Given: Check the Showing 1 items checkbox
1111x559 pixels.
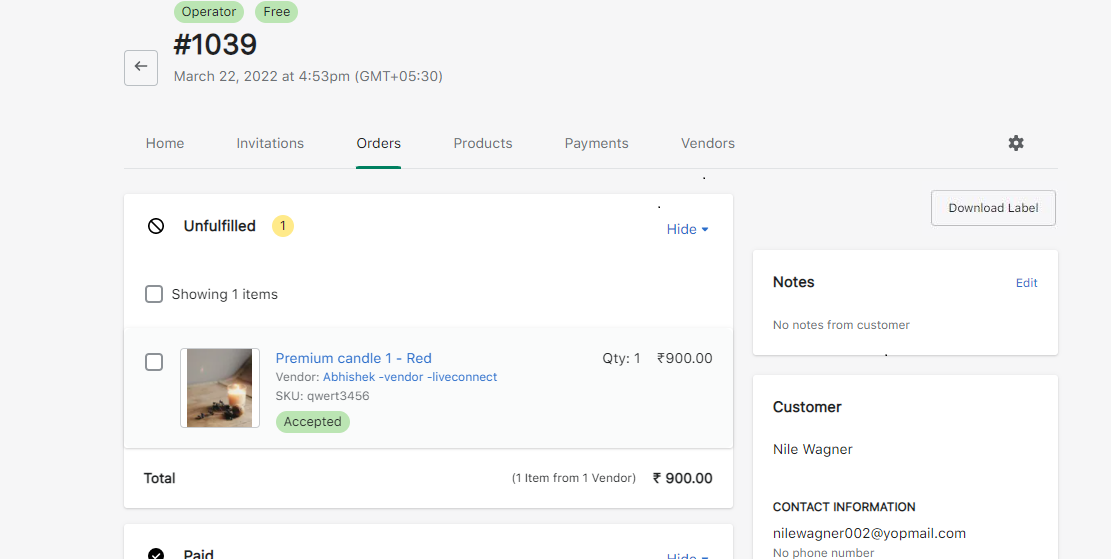Looking at the screenshot, I should click(x=154, y=294).
